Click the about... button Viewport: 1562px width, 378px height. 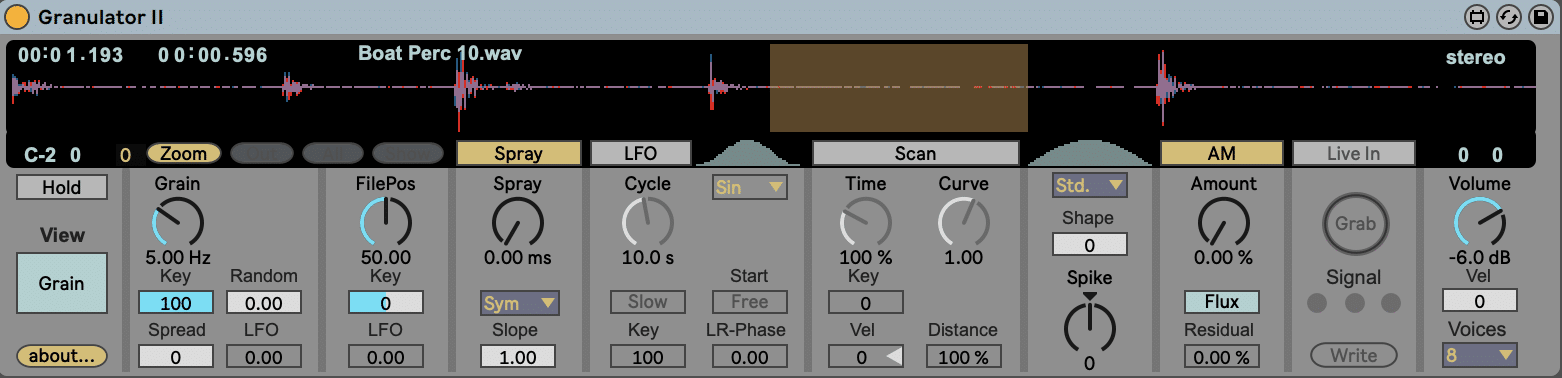[62, 355]
